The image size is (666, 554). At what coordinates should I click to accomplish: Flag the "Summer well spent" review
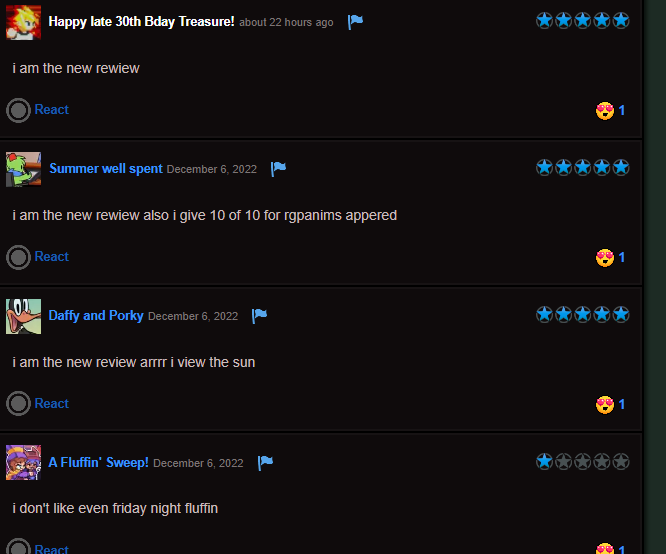(x=278, y=169)
